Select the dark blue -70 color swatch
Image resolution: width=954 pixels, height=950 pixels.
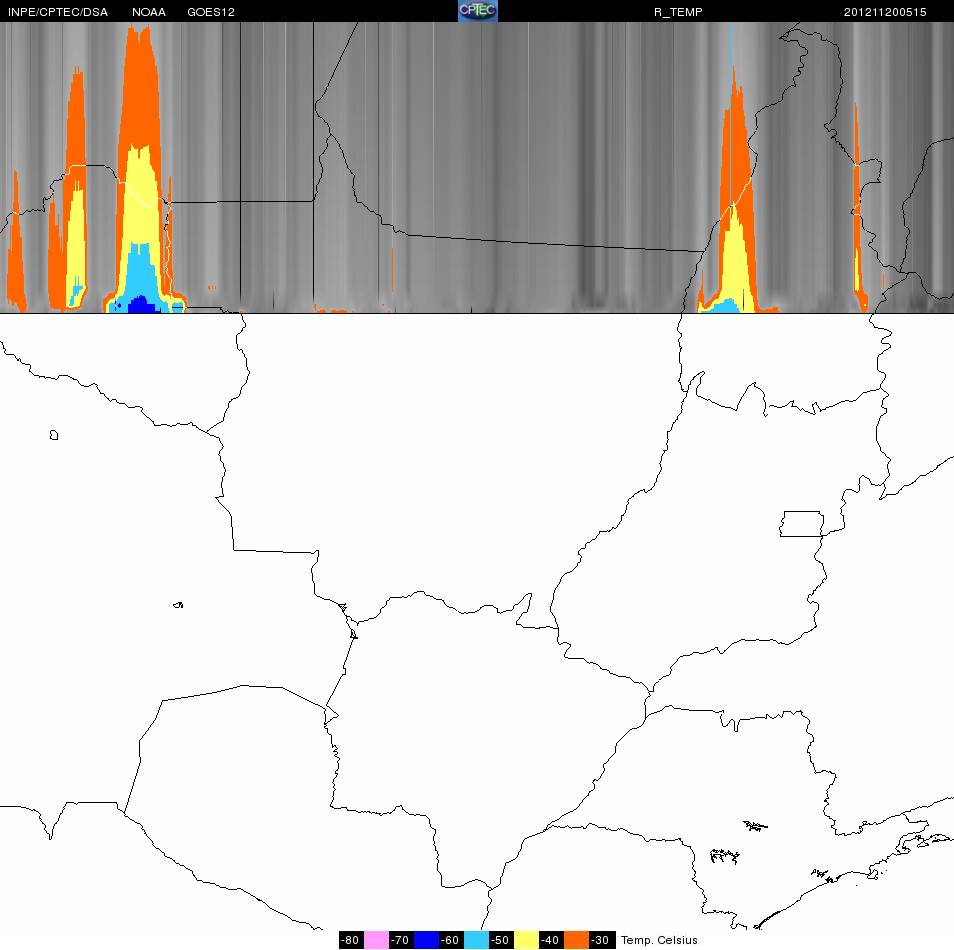click(x=426, y=940)
